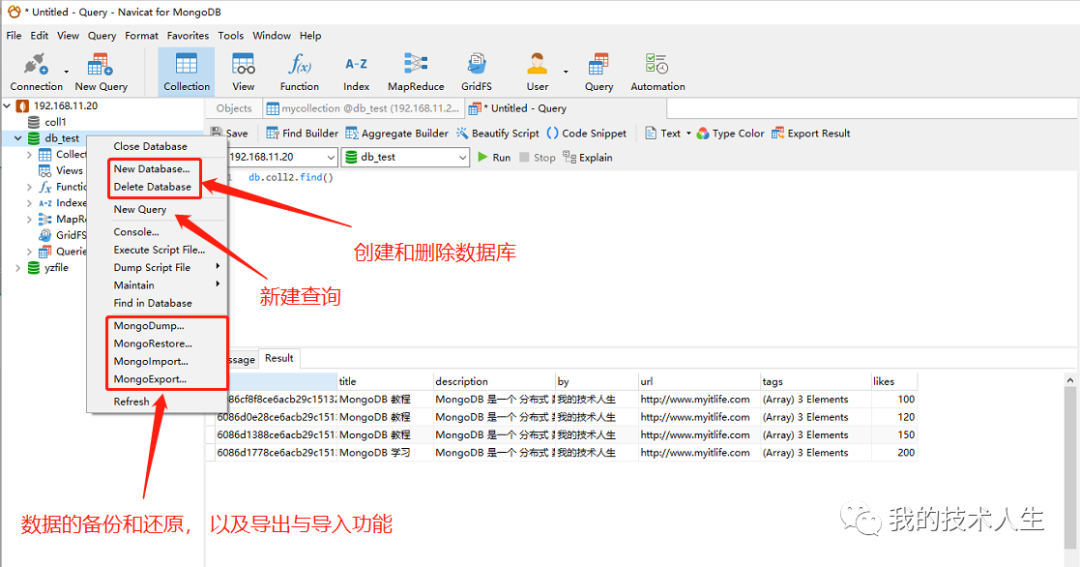
Task: Open the User toolbar icon
Action: pyautogui.click(x=537, y=72)
